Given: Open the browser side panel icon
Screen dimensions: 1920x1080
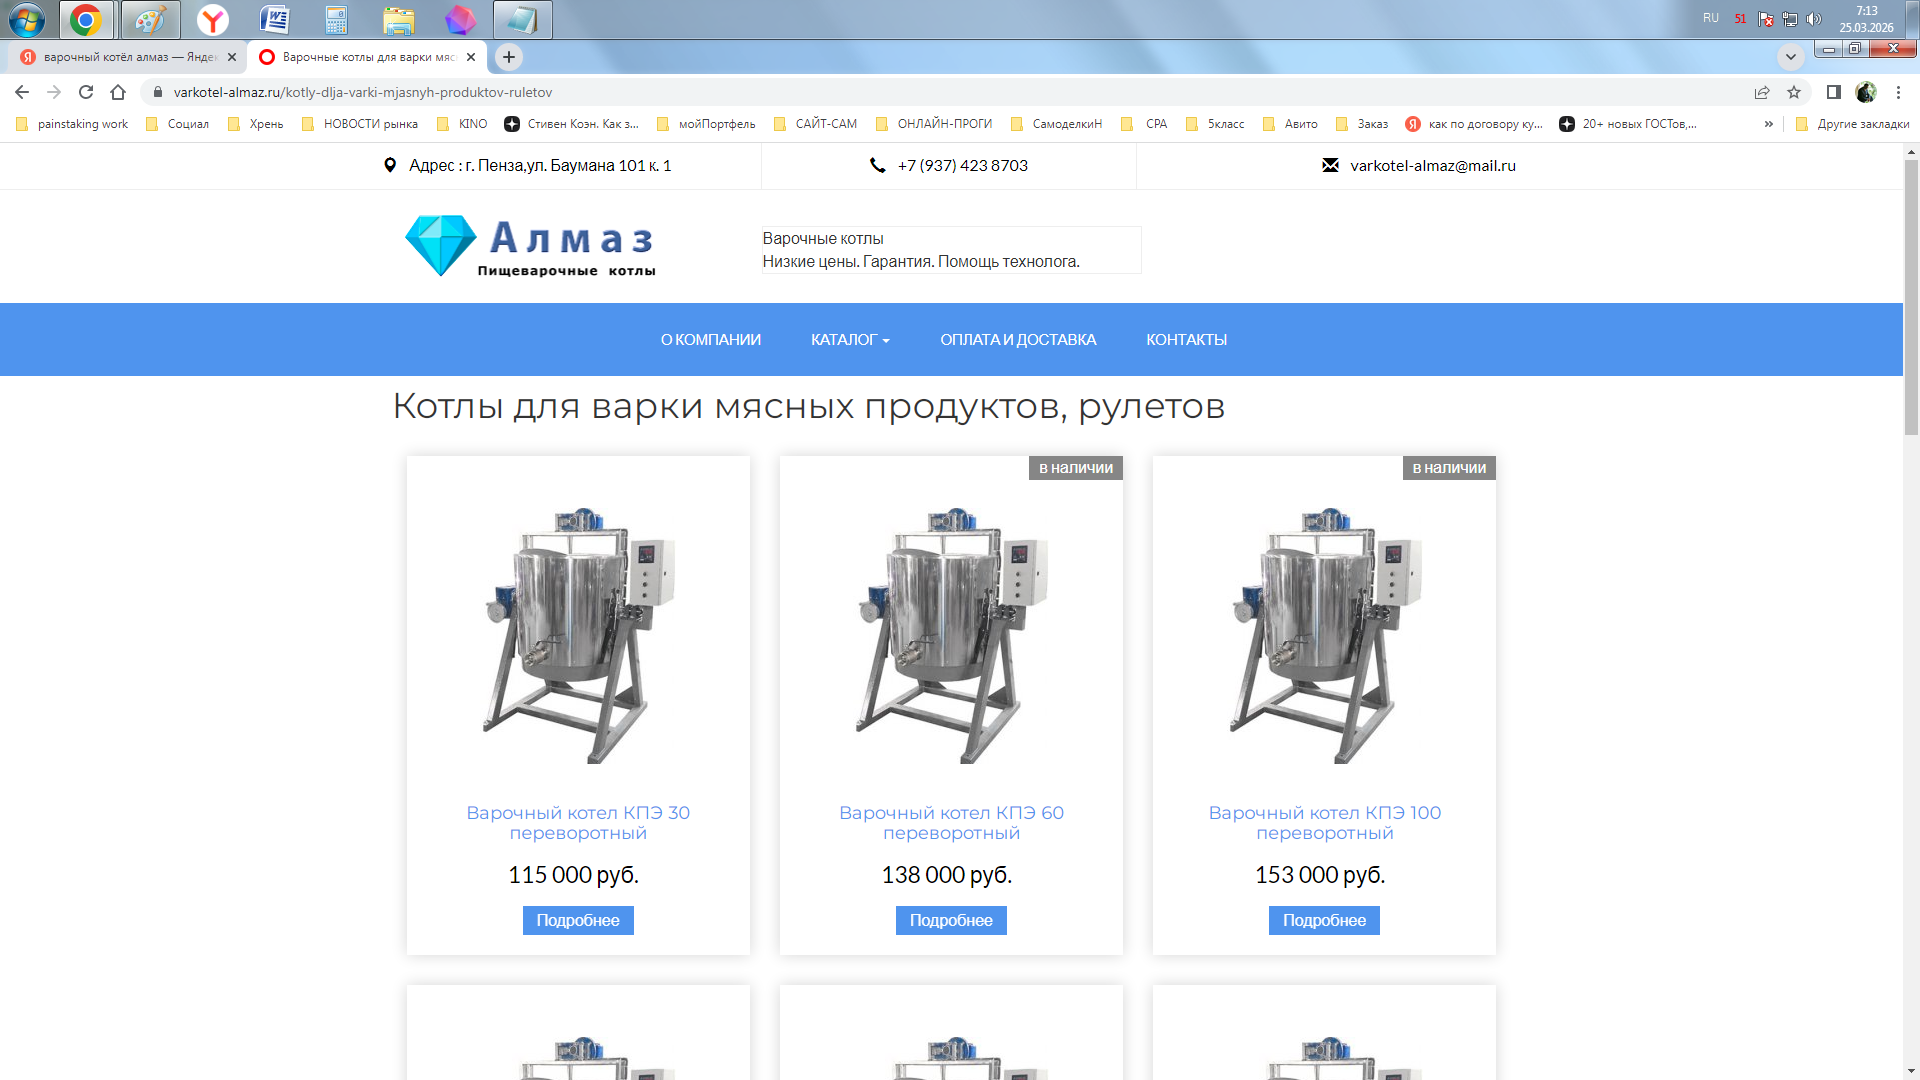Looking at the screenshot, I should [1833, 92].
